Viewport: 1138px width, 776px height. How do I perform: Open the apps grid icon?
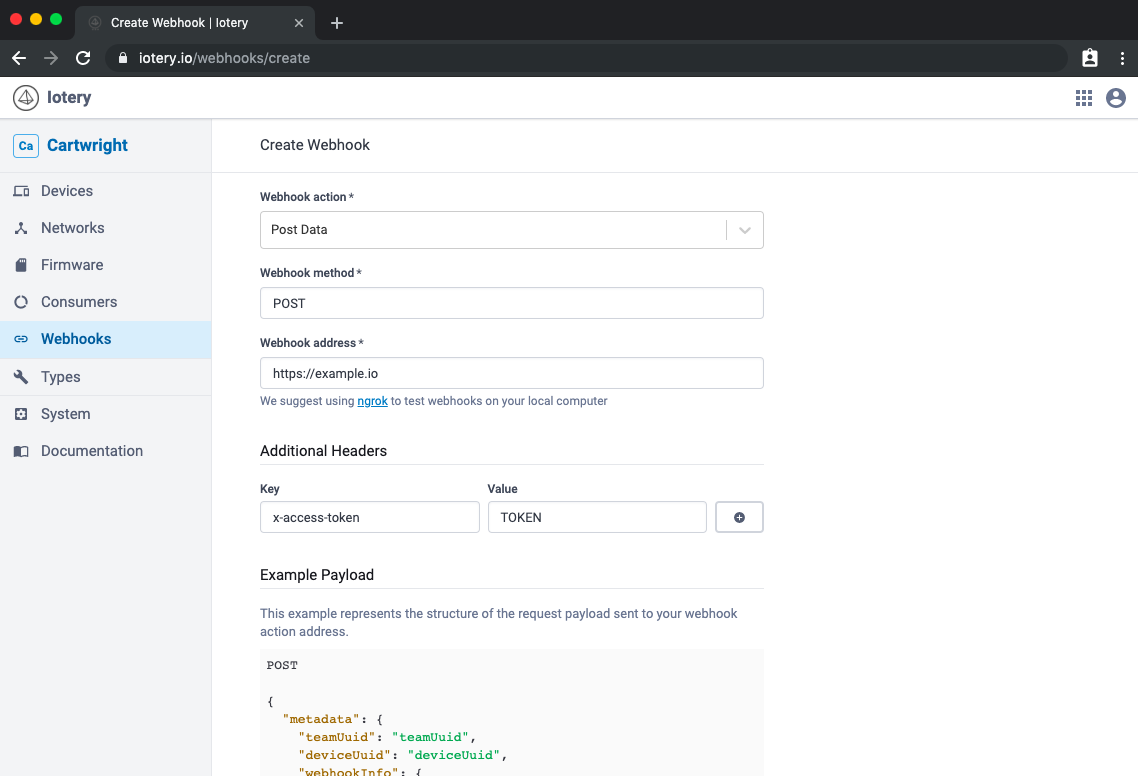[1084, 98]
